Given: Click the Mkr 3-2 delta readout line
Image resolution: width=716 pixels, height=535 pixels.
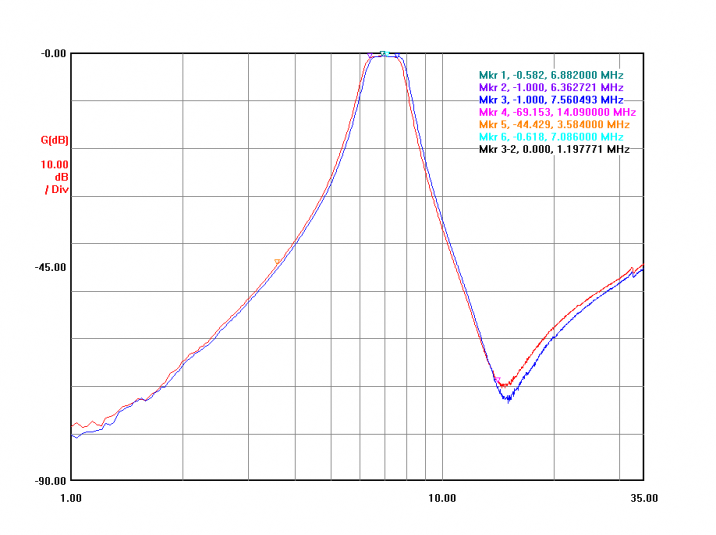Looking at the screenshot, I should point(554,149).
